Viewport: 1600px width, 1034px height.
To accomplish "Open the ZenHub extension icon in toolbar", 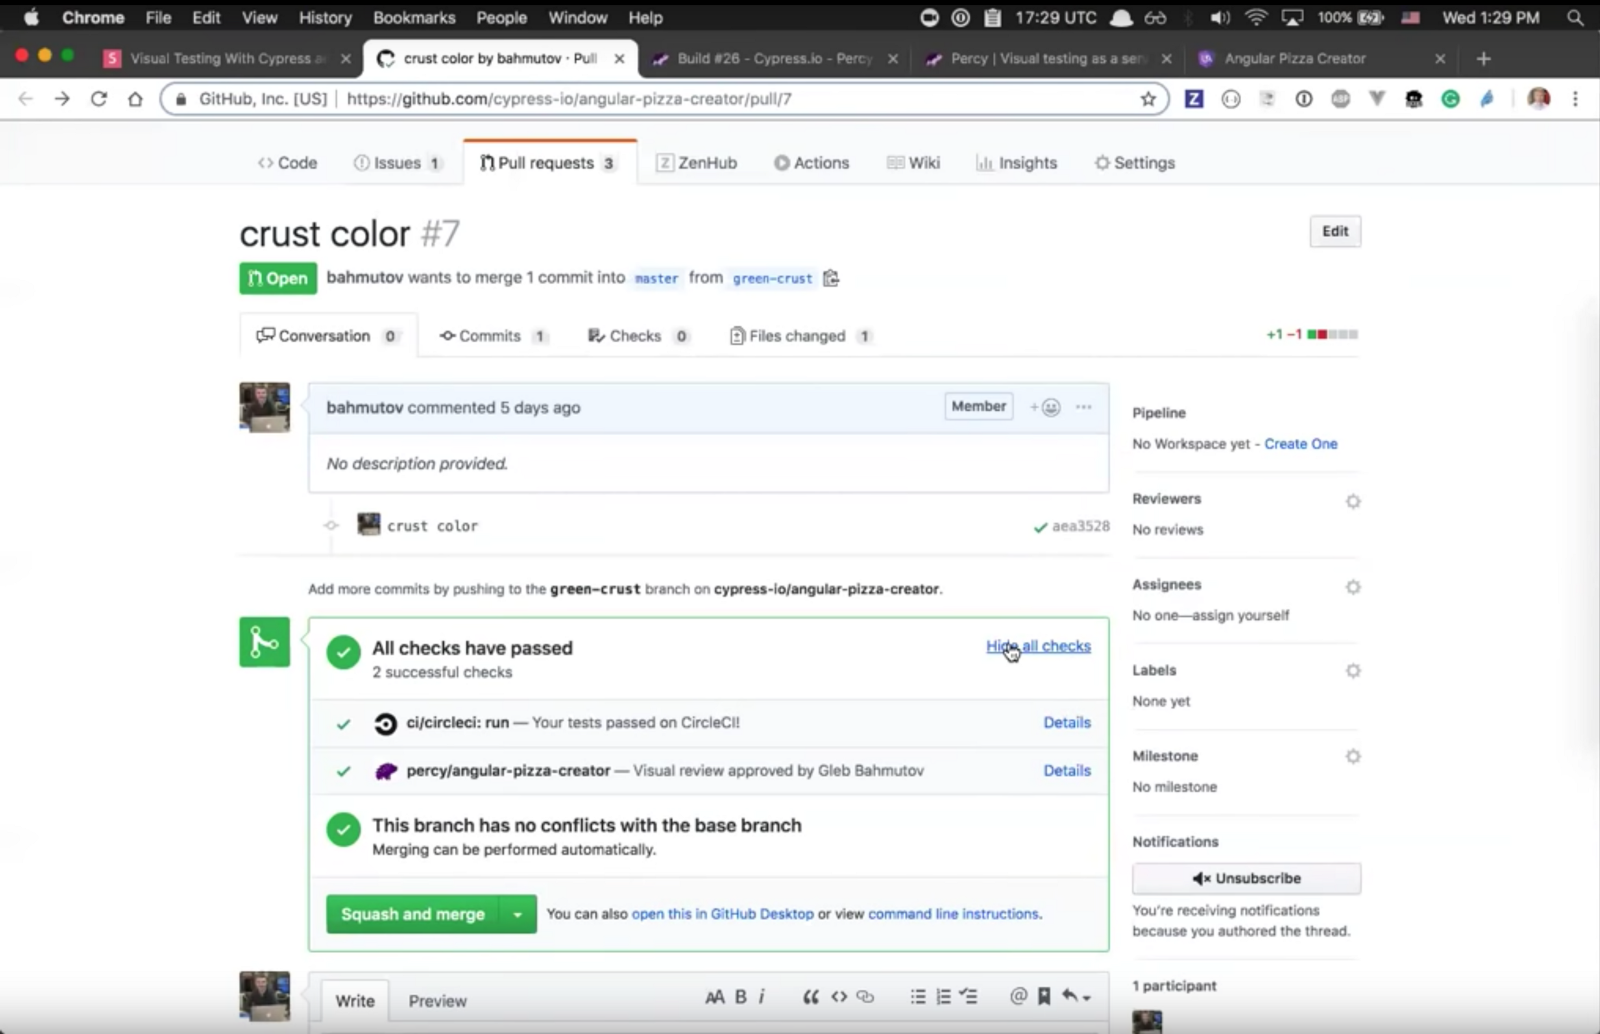I will pos(1194,99).
